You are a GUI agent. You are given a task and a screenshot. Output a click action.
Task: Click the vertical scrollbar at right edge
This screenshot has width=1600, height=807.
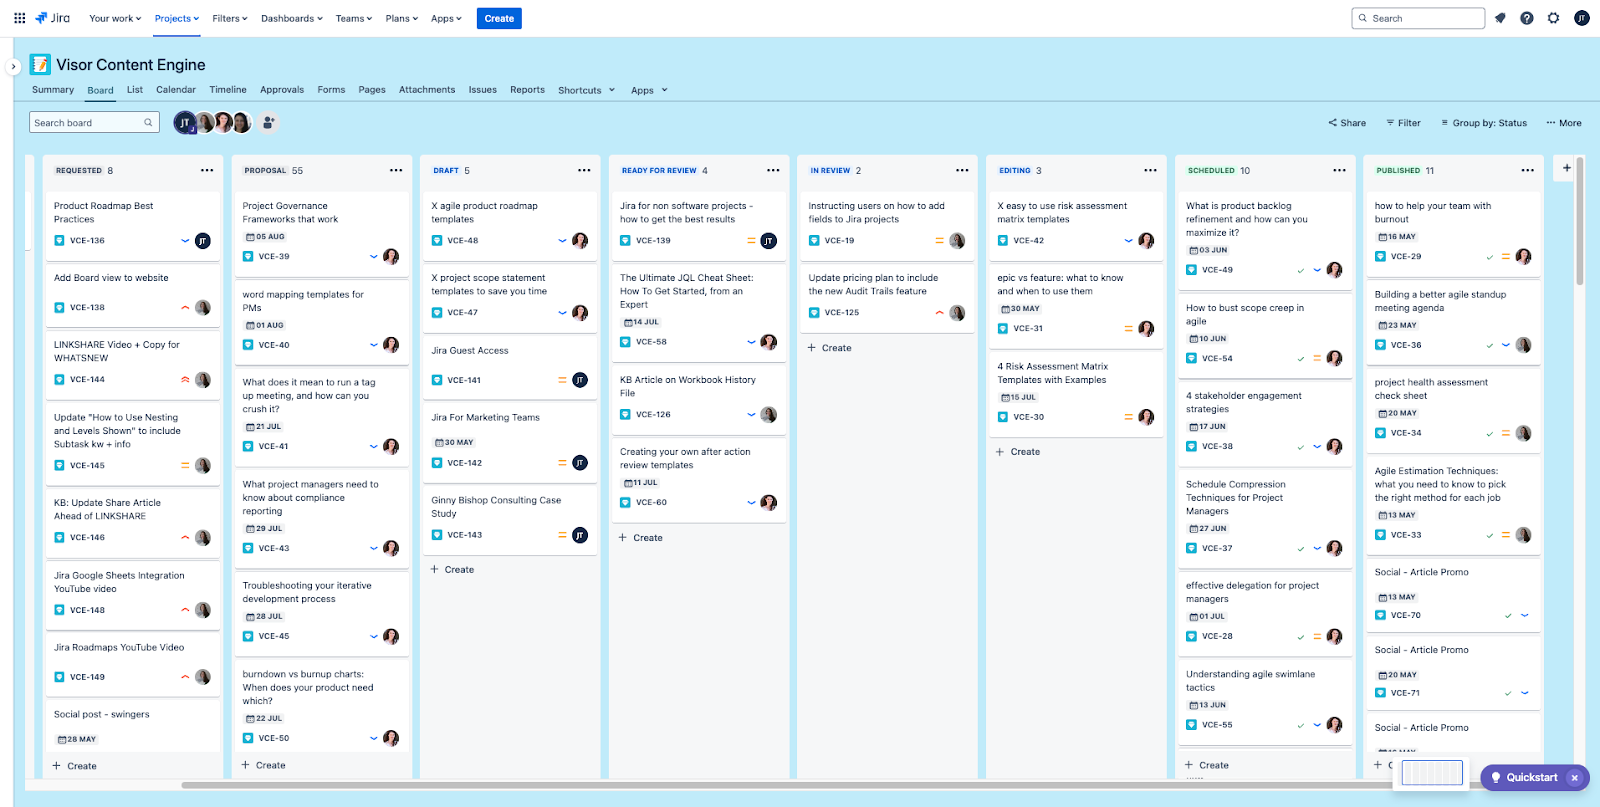tap(1580, 220)
